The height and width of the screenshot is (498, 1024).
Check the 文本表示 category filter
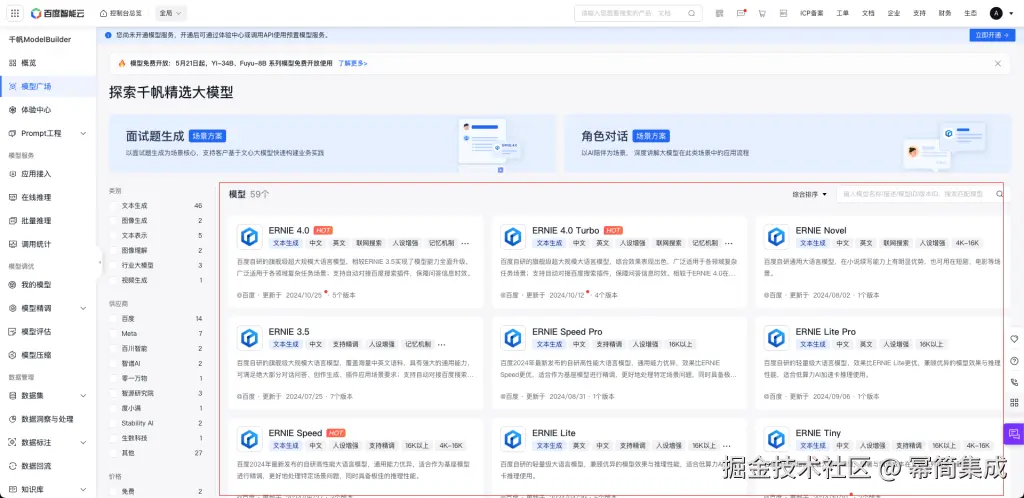(114, 236)
